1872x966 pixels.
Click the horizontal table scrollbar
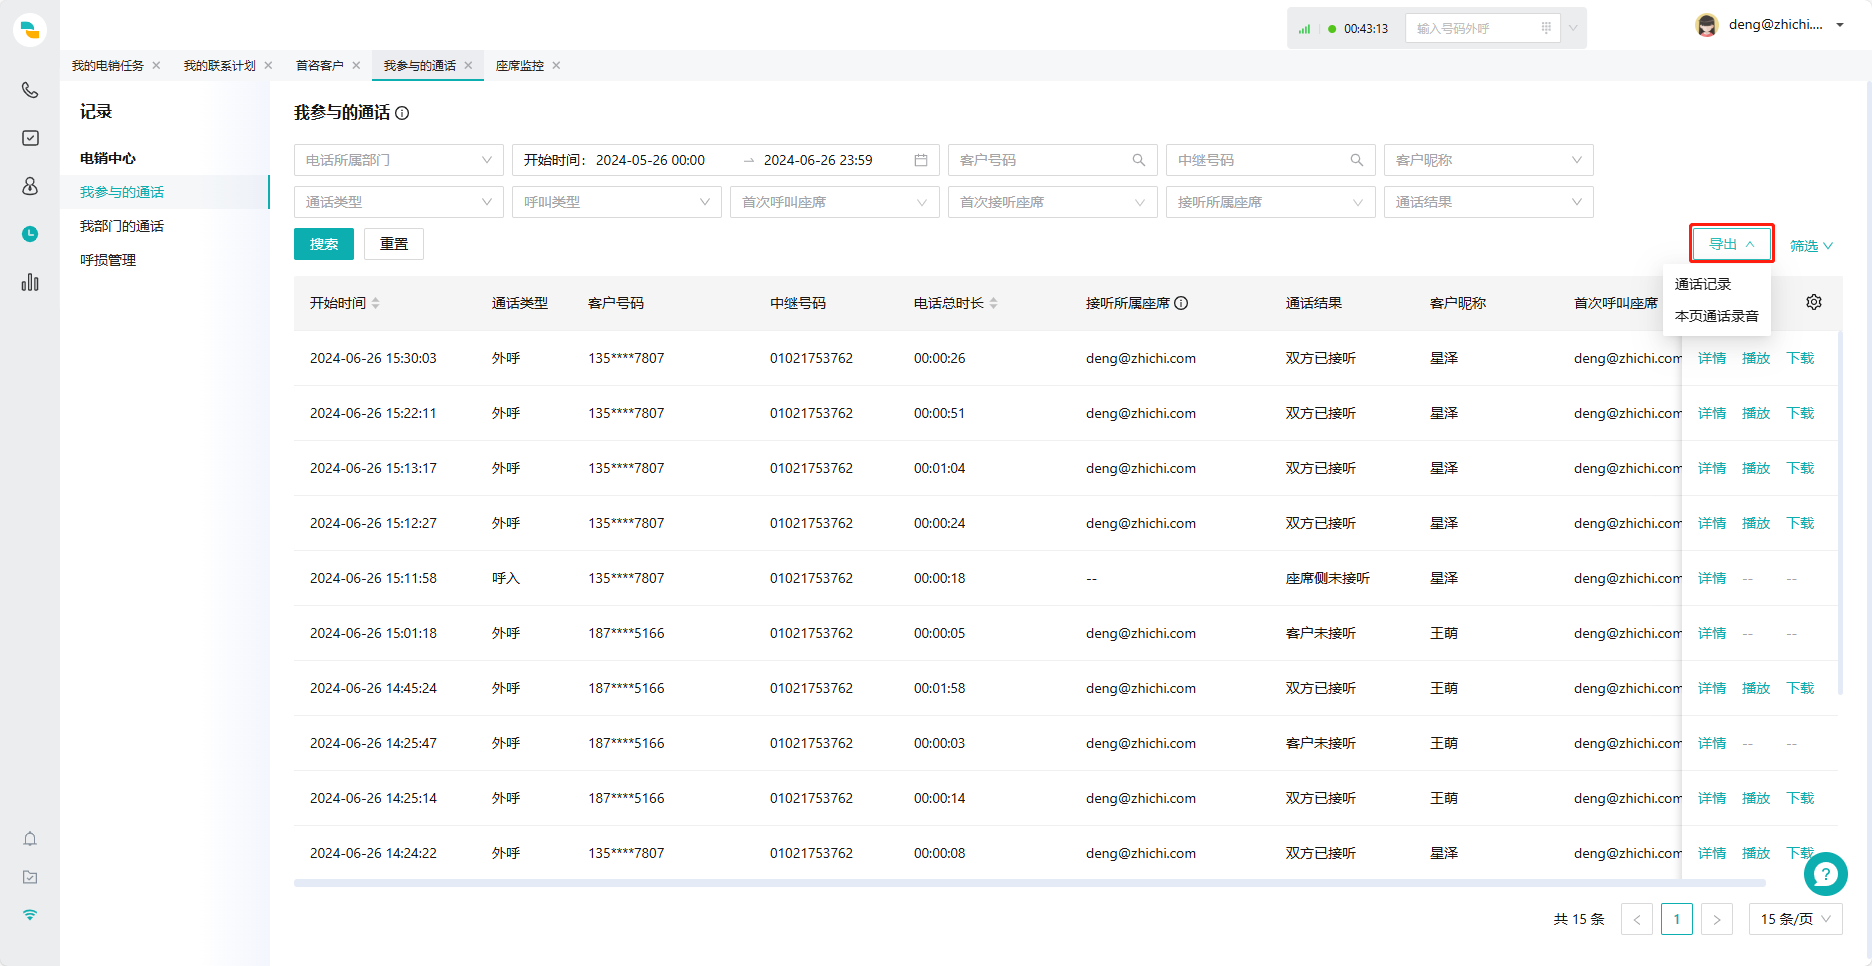click(x=1030, y=883)
